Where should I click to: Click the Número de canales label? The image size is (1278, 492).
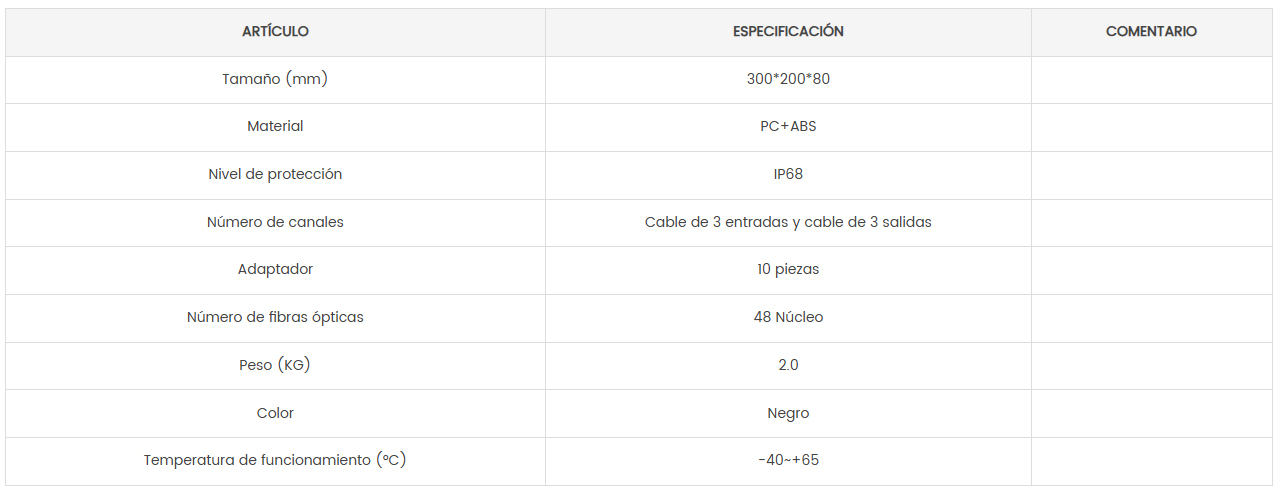tap(275, 222)
